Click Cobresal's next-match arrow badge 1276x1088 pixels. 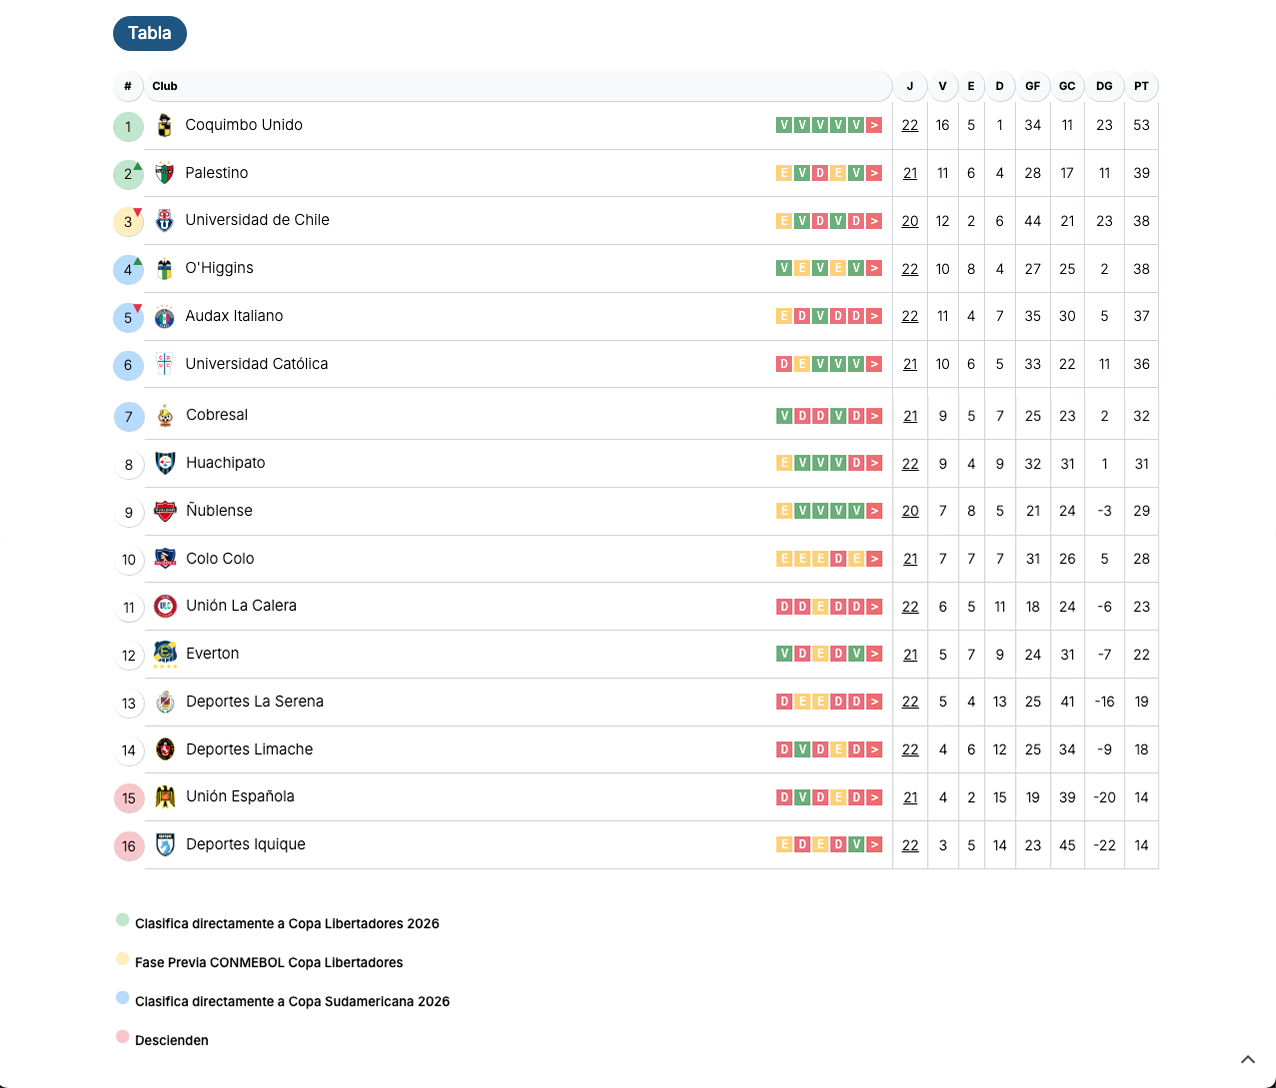tap(875, 416)
